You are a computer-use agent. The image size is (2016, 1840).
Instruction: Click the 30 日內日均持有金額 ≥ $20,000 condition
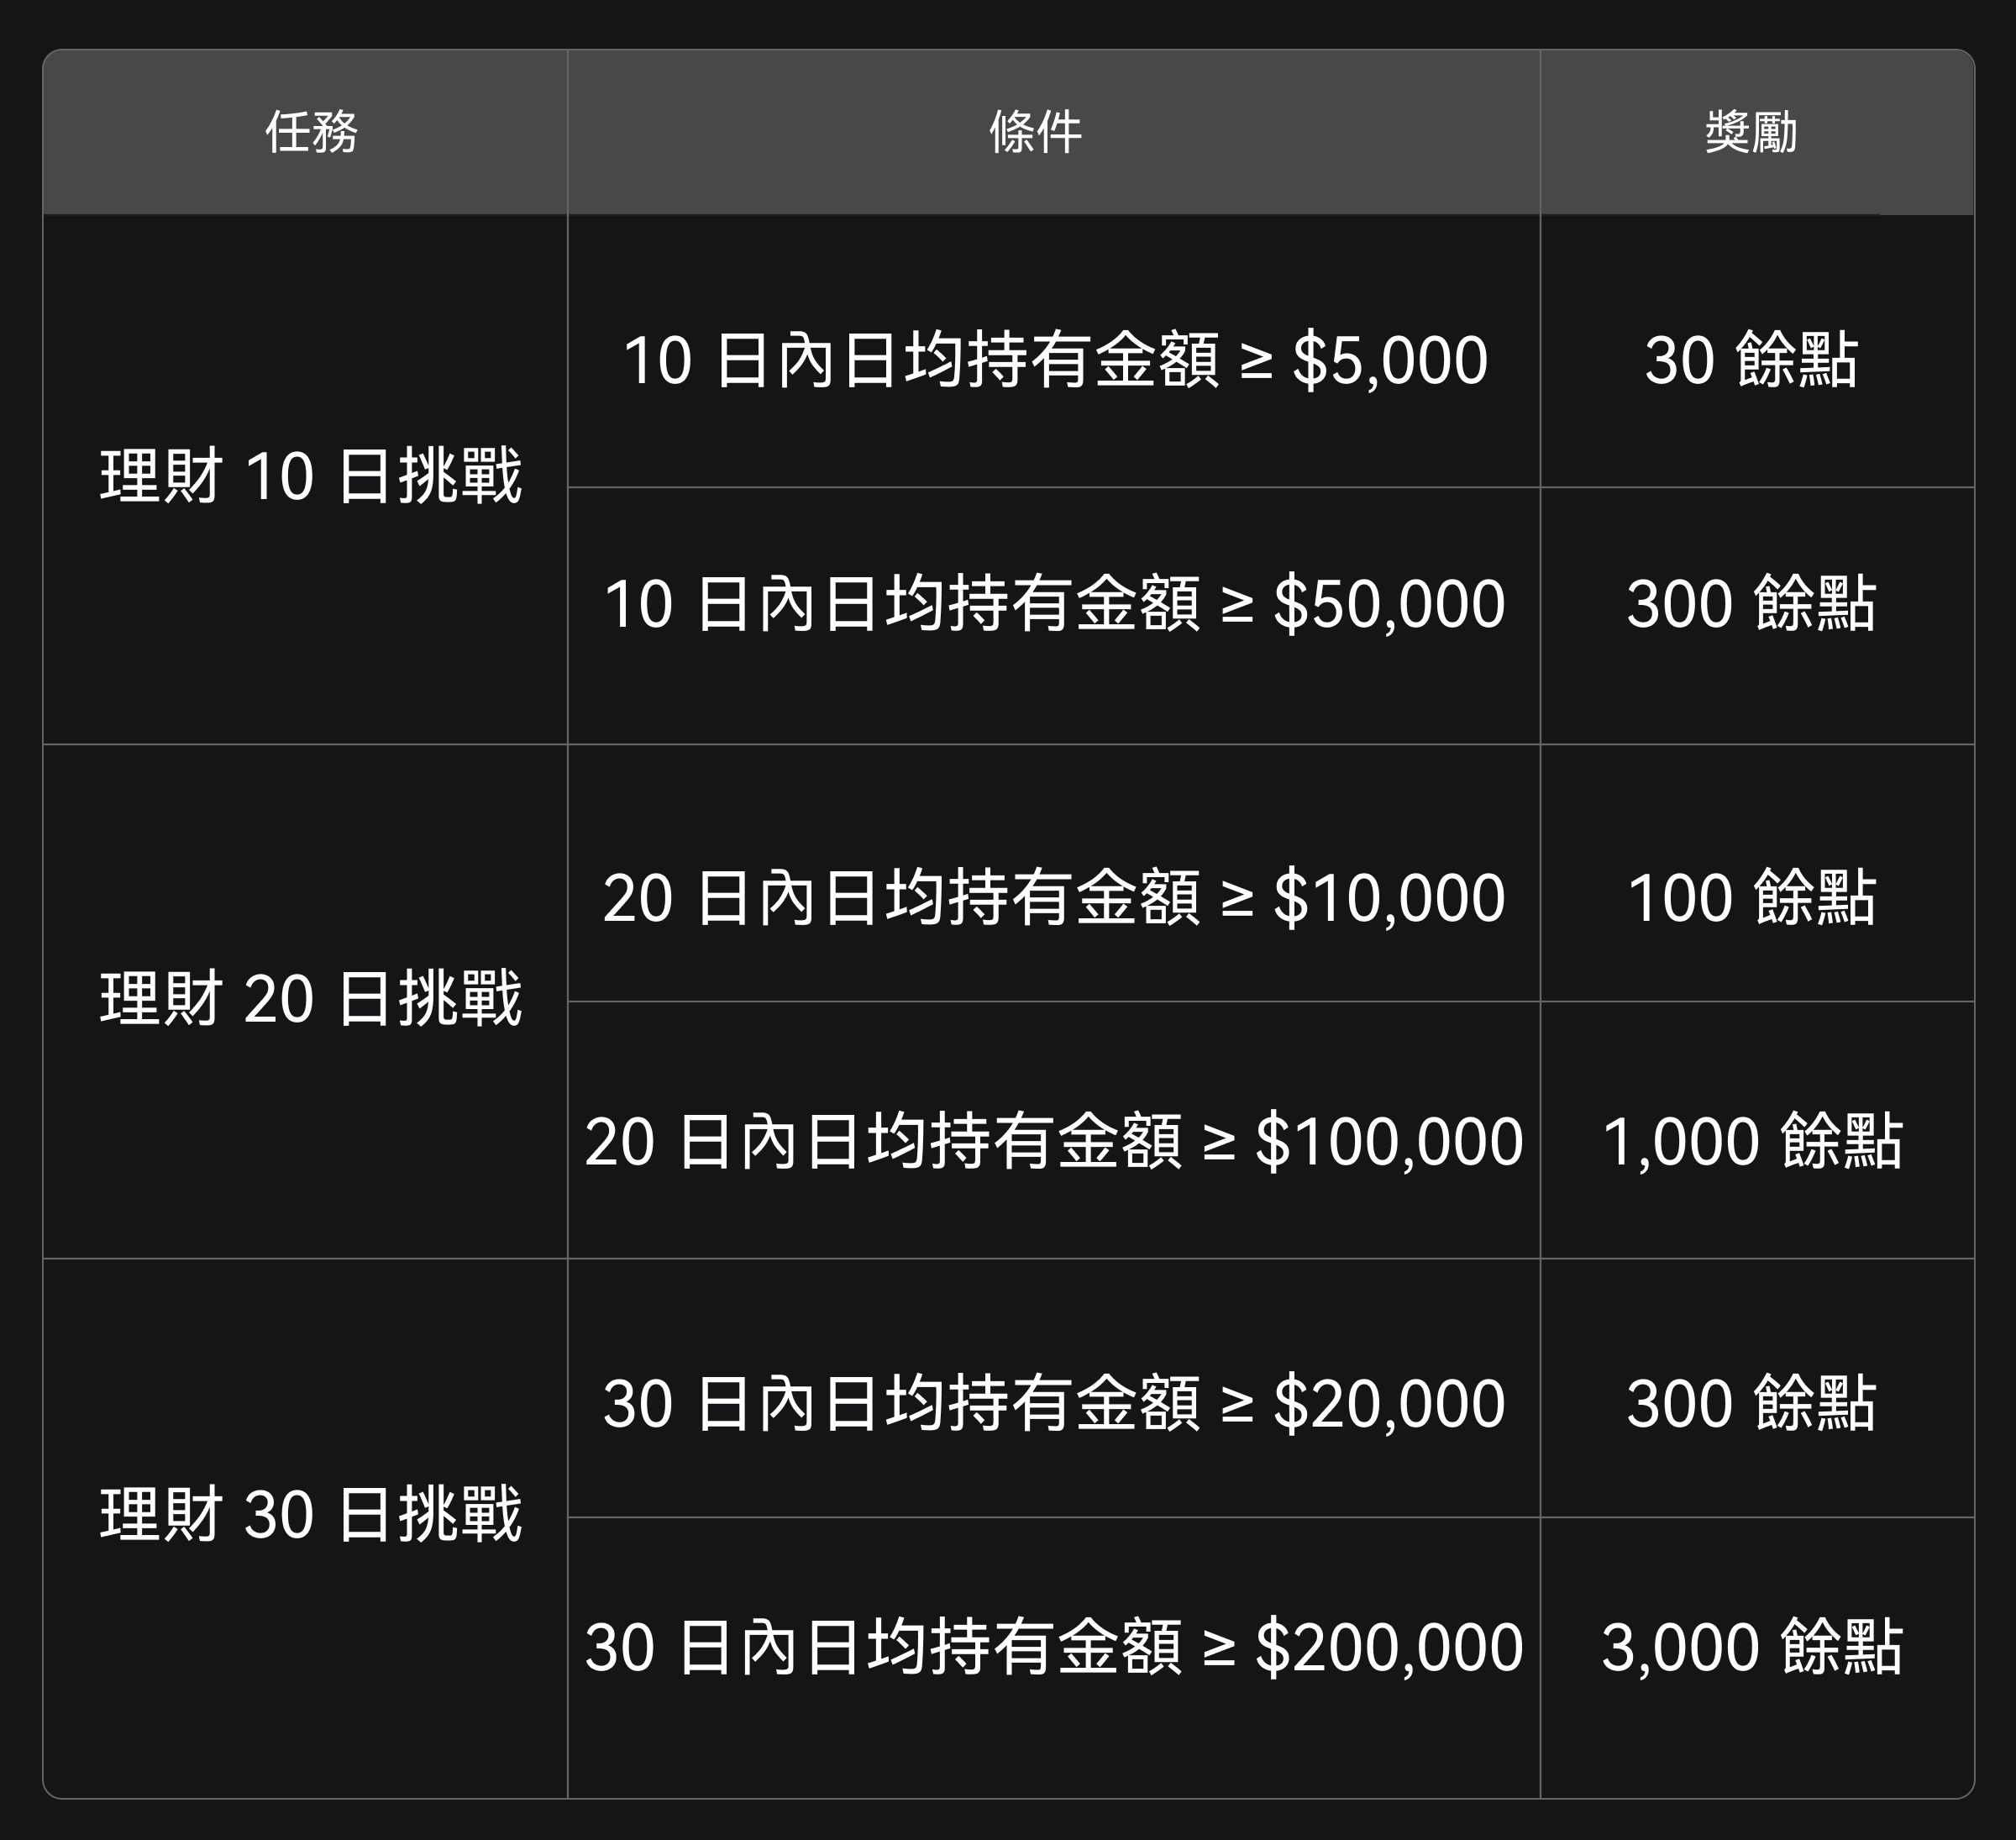tap(1054, 1403)
